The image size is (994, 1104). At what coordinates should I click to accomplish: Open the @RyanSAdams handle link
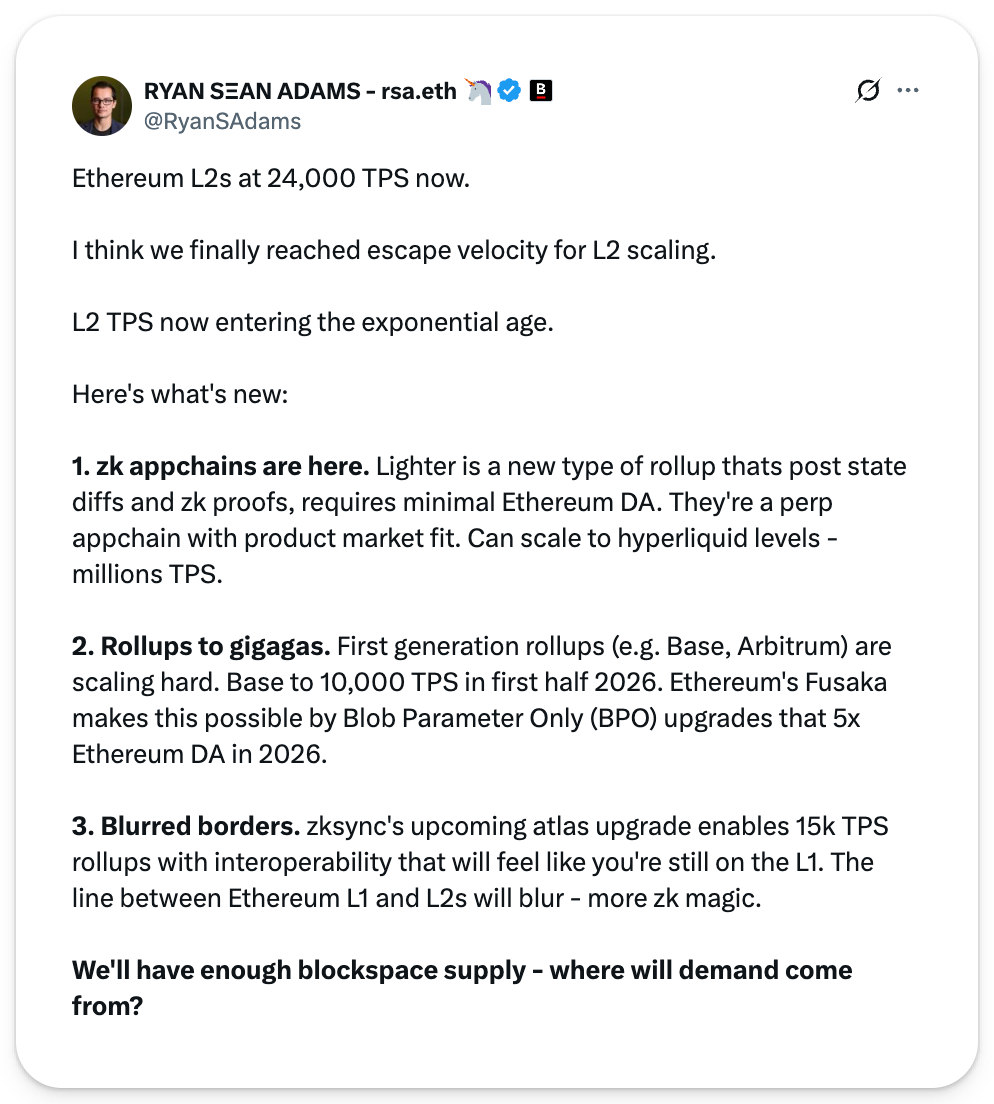[x=222, y=121]
